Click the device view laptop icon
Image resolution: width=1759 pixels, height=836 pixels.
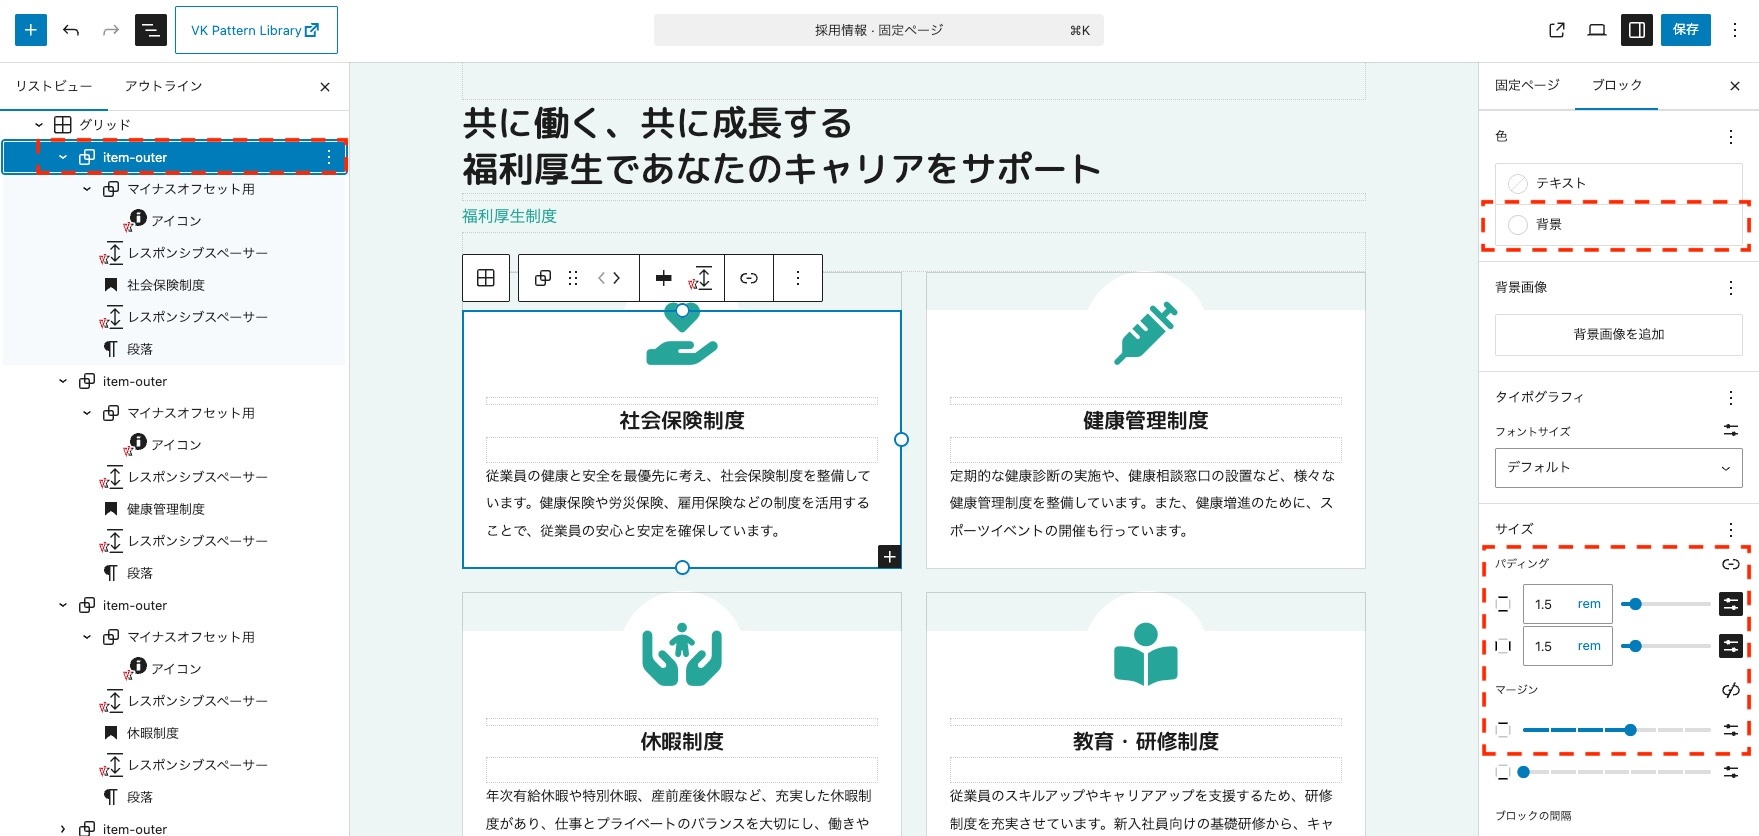pos(1597,30)
